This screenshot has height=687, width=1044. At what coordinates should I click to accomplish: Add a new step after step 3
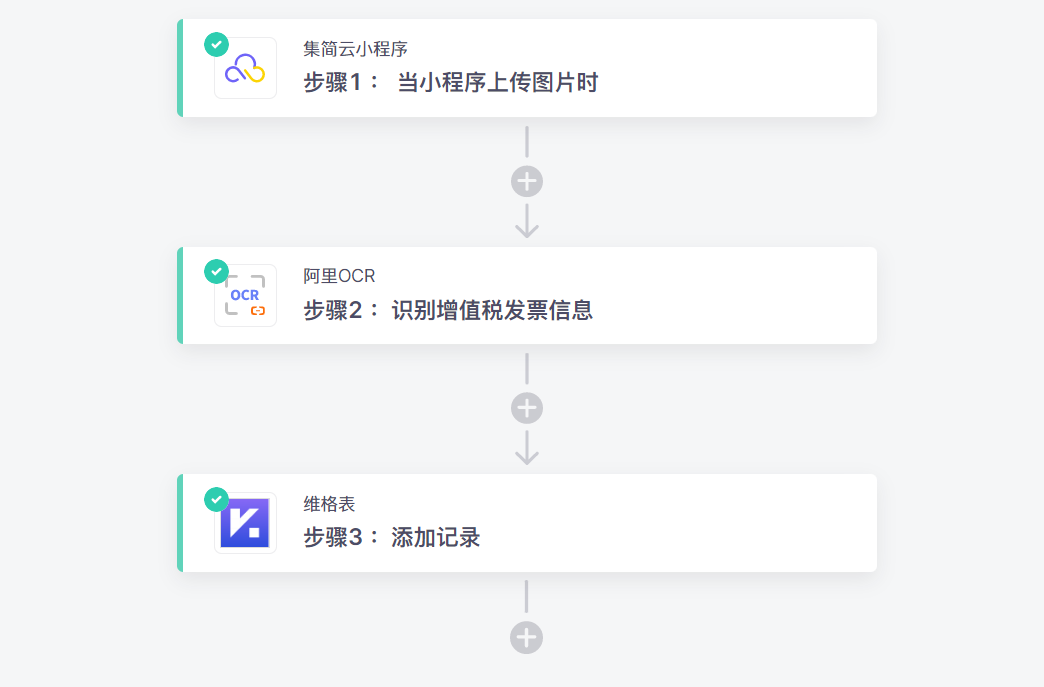[x=527, y=638]
